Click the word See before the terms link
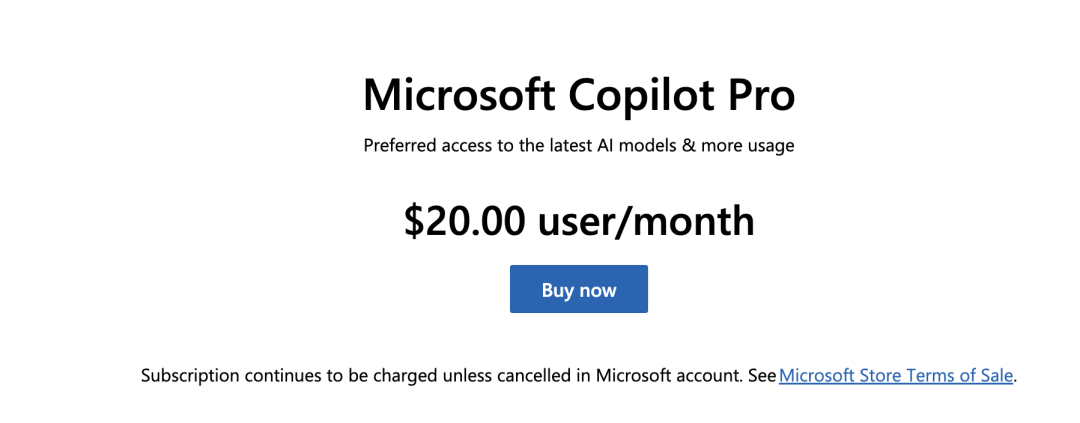Viewport: 1080px width, 423px height. (x=761, y=376)
